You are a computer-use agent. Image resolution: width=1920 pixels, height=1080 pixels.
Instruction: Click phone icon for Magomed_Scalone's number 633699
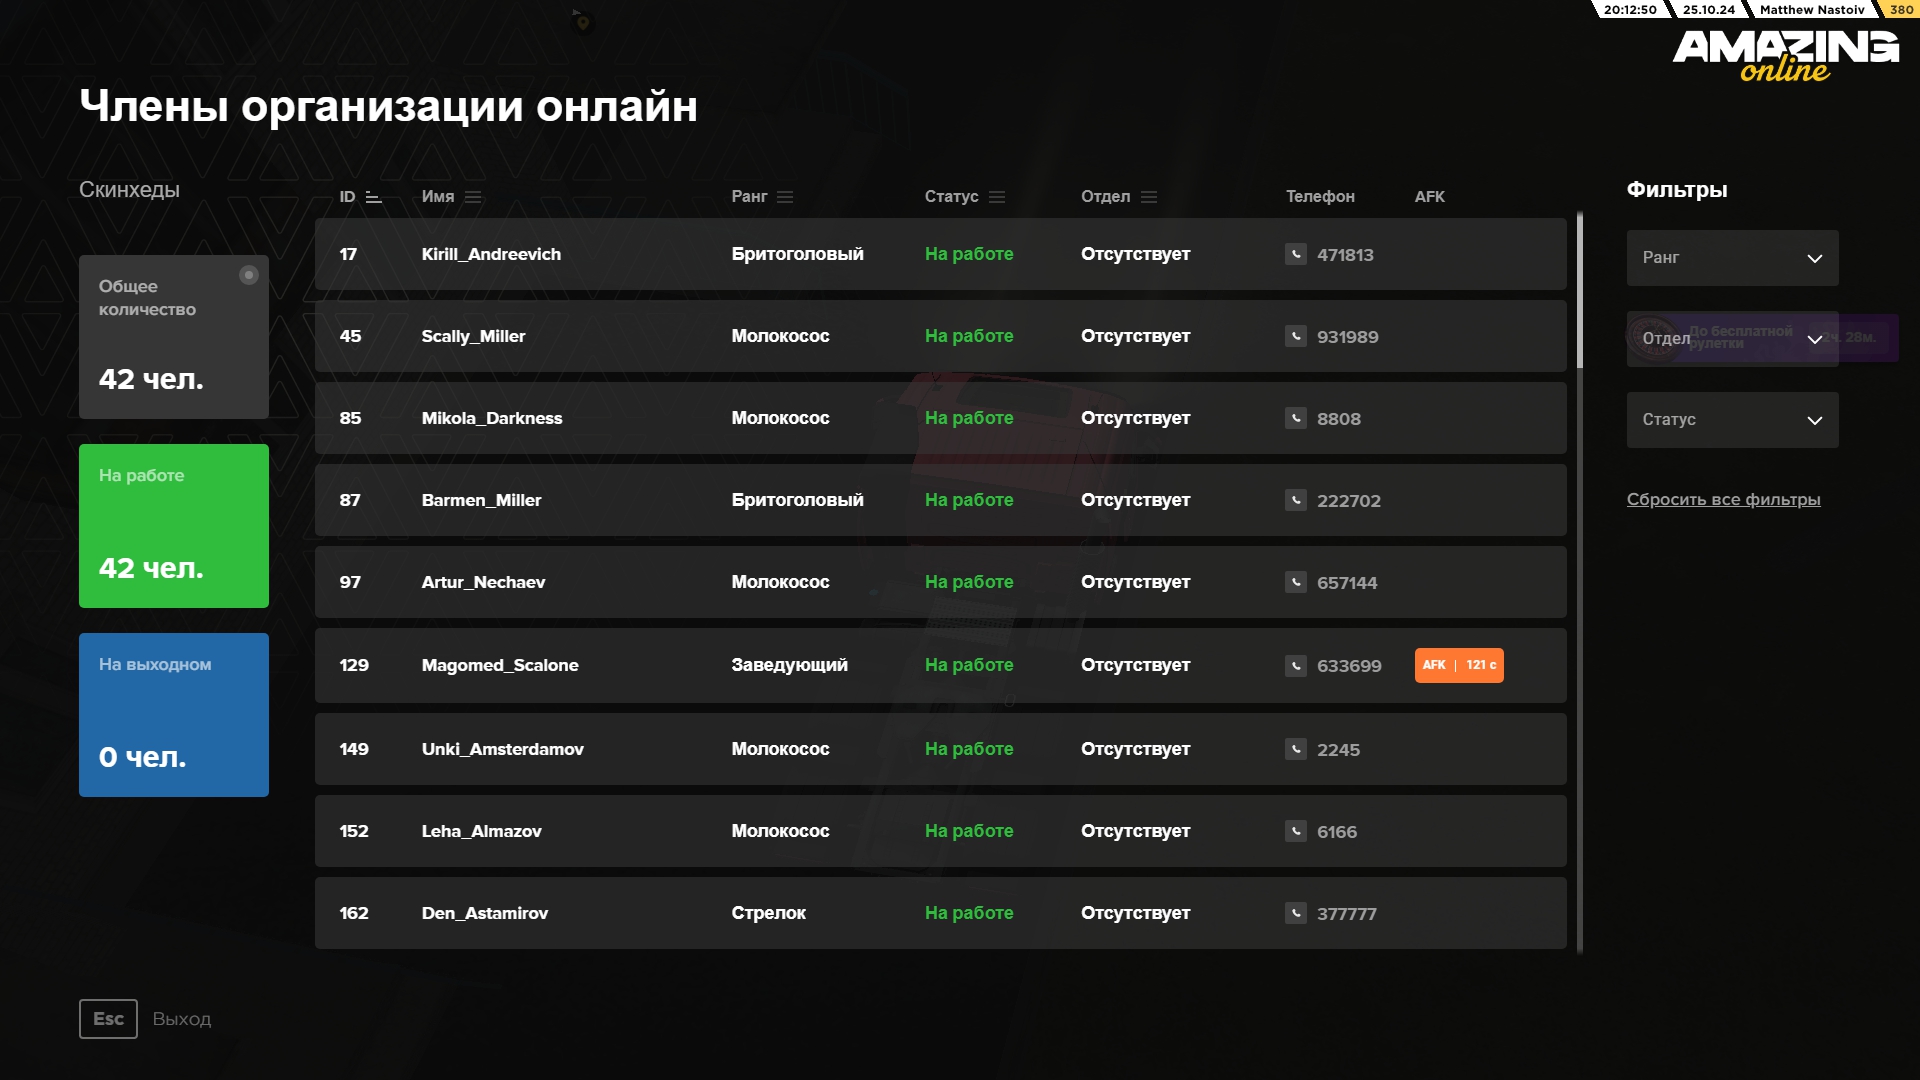pos(1296,665)
